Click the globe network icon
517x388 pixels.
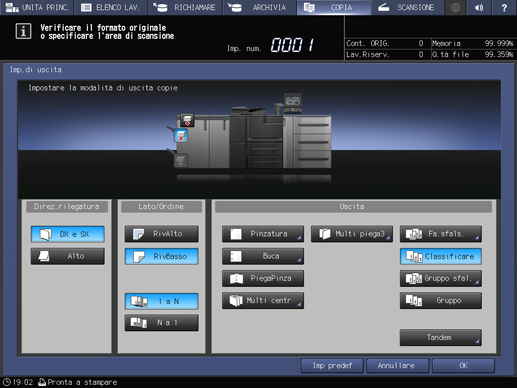tap(455, 7)
